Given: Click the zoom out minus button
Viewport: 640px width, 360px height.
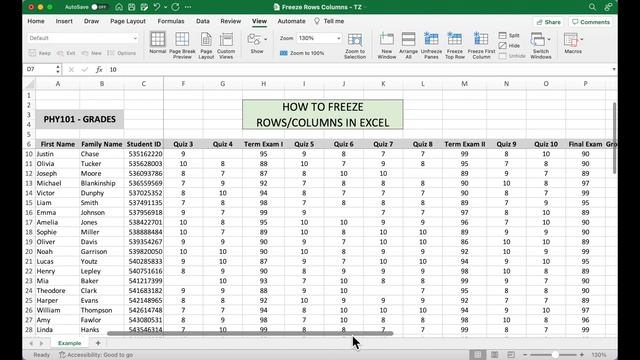Looking at the screenshot, I should 525,355.
